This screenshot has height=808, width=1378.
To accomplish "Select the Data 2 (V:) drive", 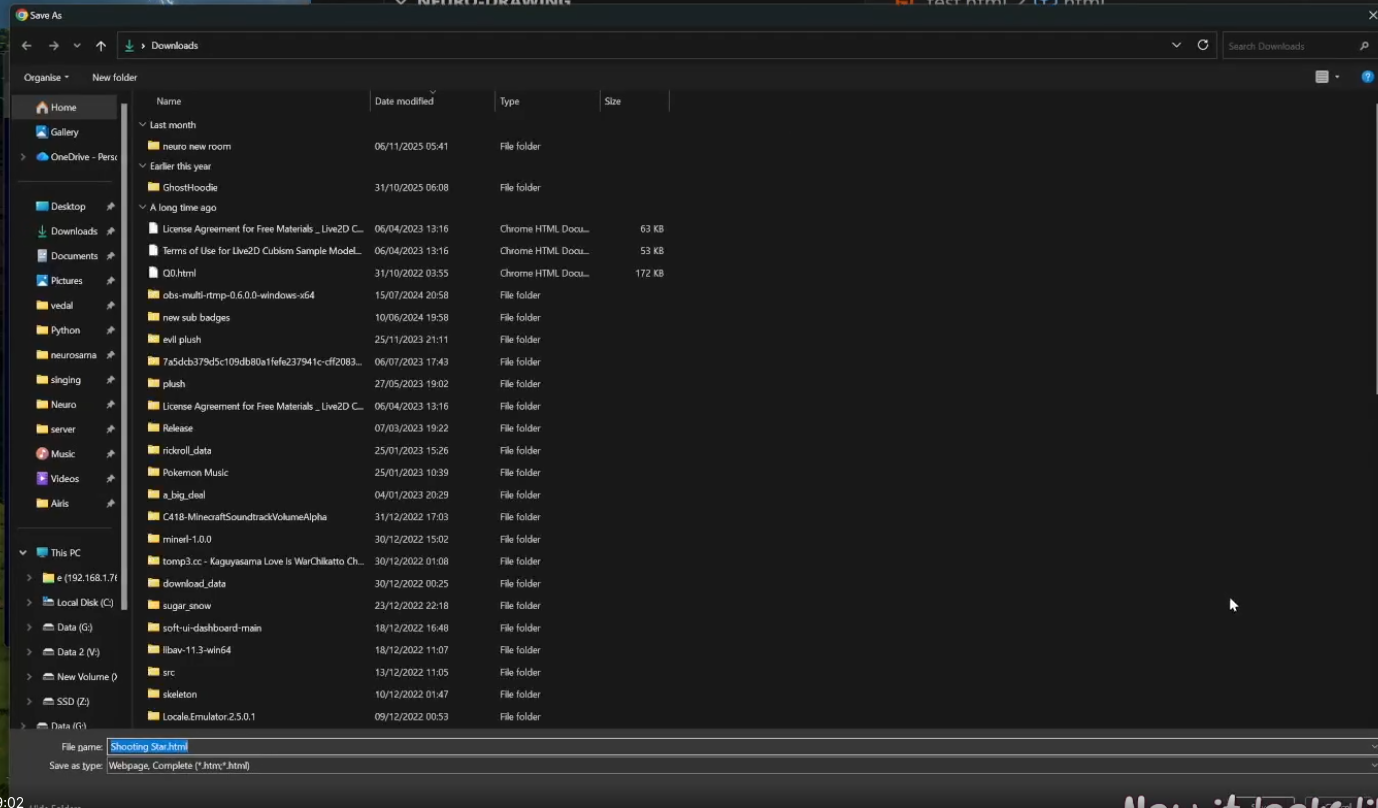I will click(78, 652).
